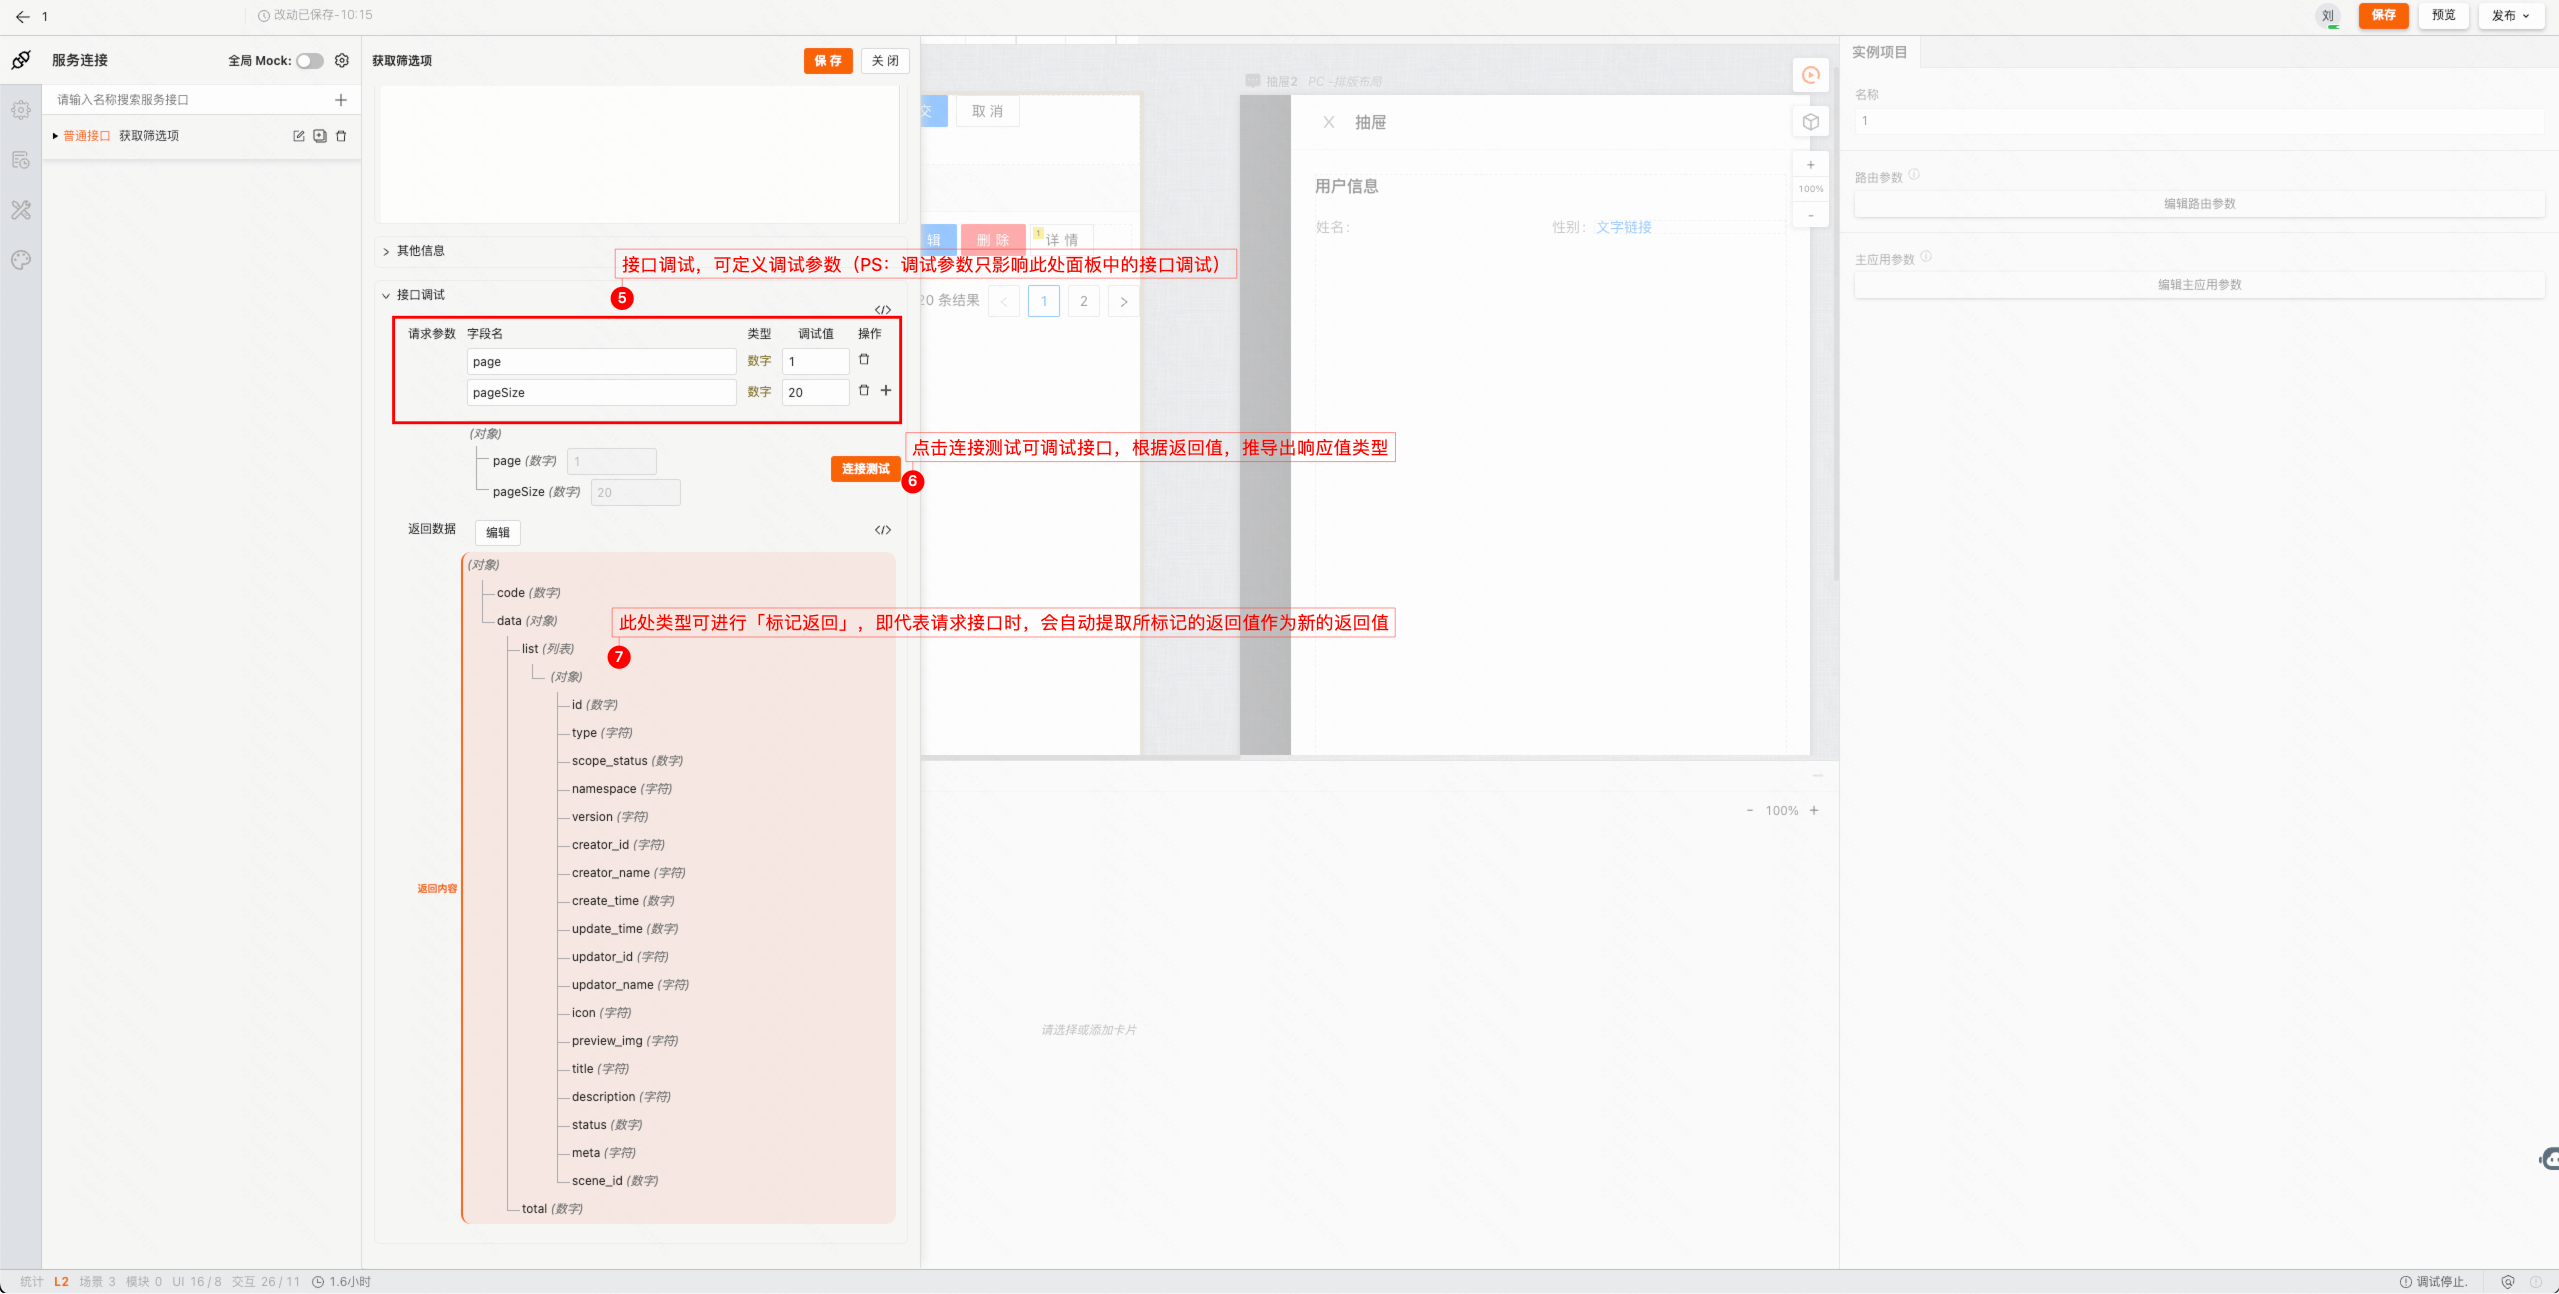Screen dimensions: 2559x1294
Task: Toggle the global Mock switch
Action: pyautogui.click(x=310, y=61)
